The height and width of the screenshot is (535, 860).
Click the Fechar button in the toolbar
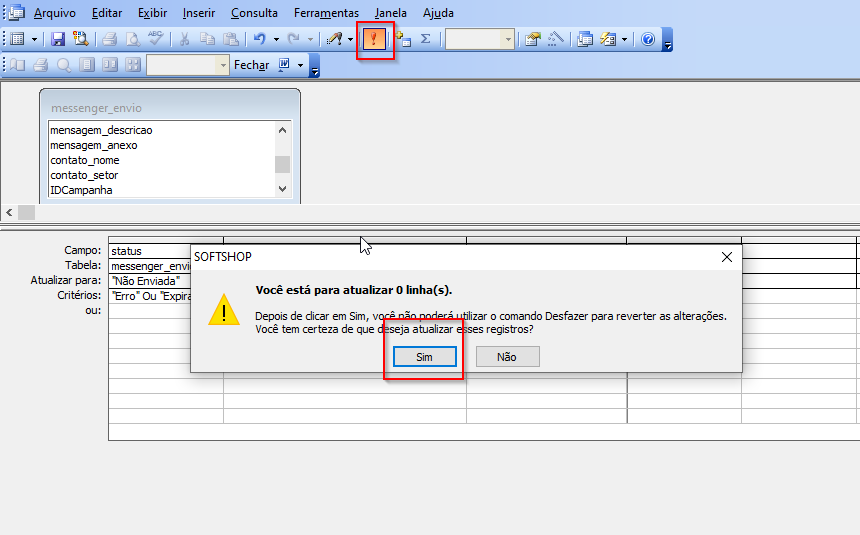pyautogui.click(x=251, y=65)
